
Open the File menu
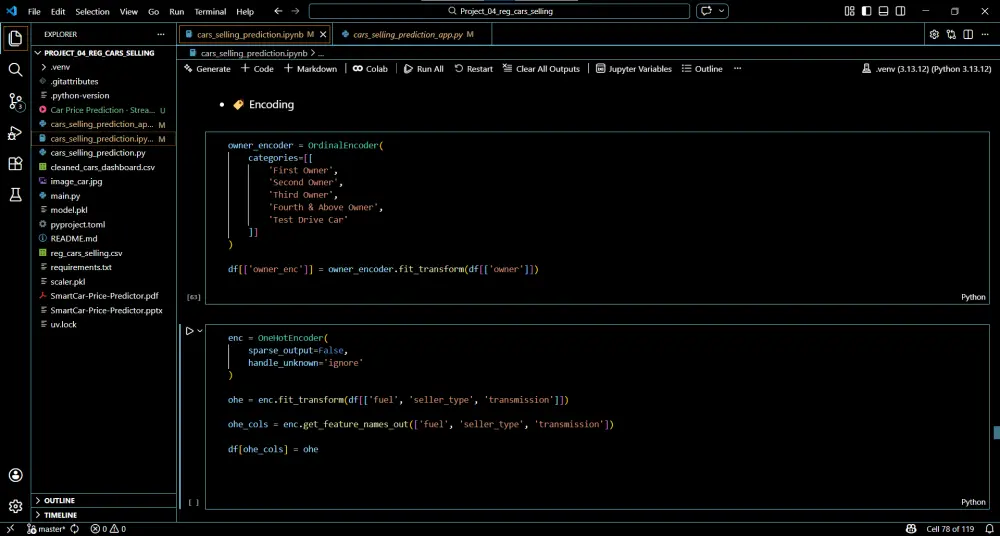pyautogui.click(x=34, y=11)
